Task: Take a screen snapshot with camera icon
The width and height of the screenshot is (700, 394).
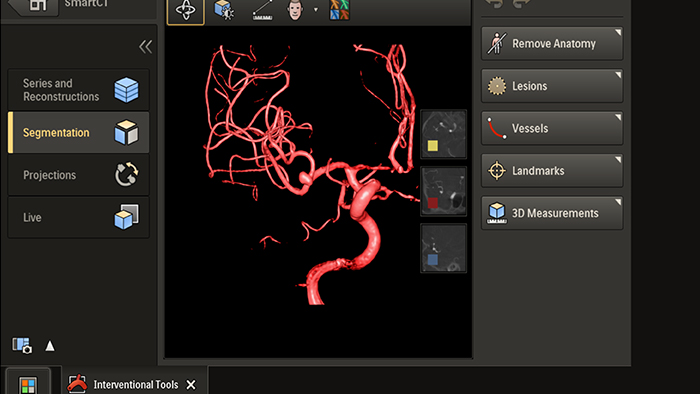Action: (22, 345)
